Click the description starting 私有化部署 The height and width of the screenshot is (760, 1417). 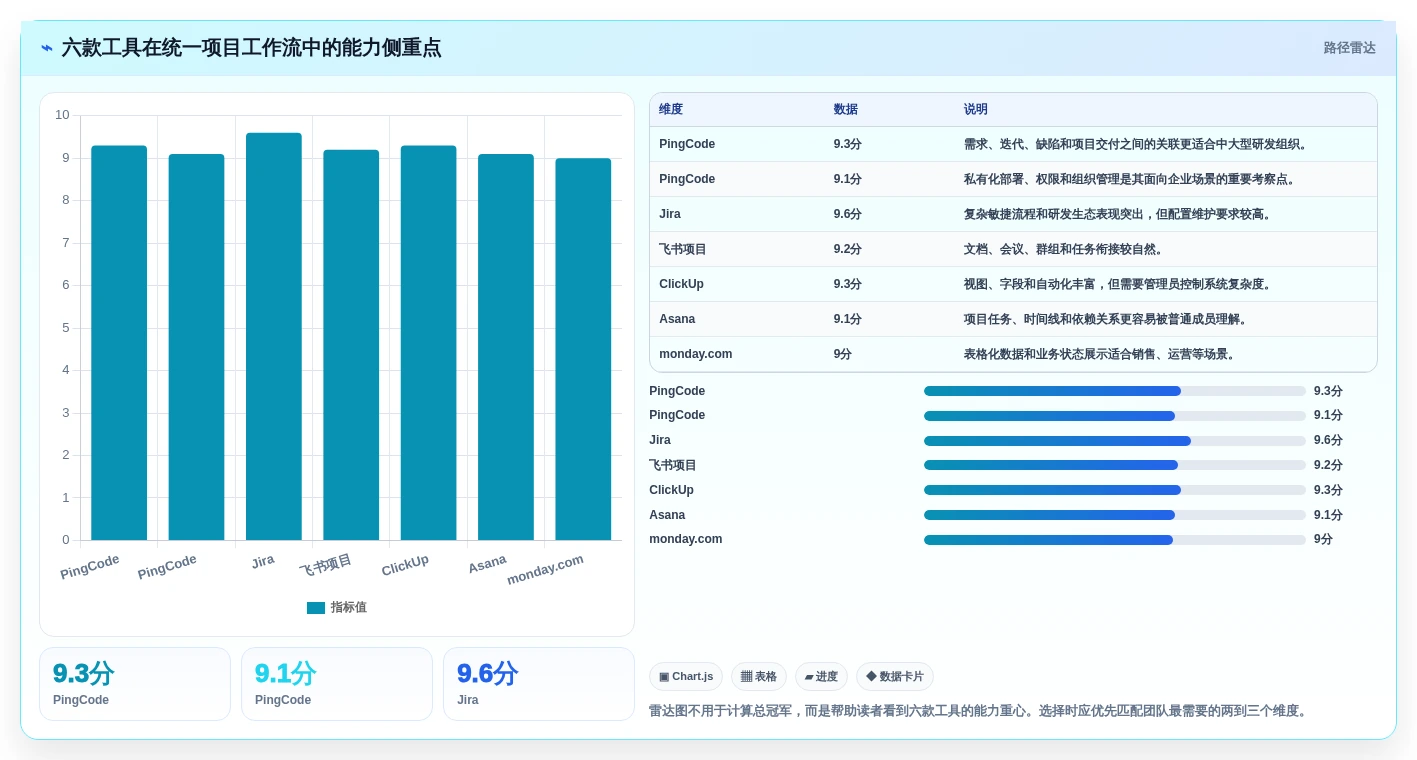(1131, 179)
